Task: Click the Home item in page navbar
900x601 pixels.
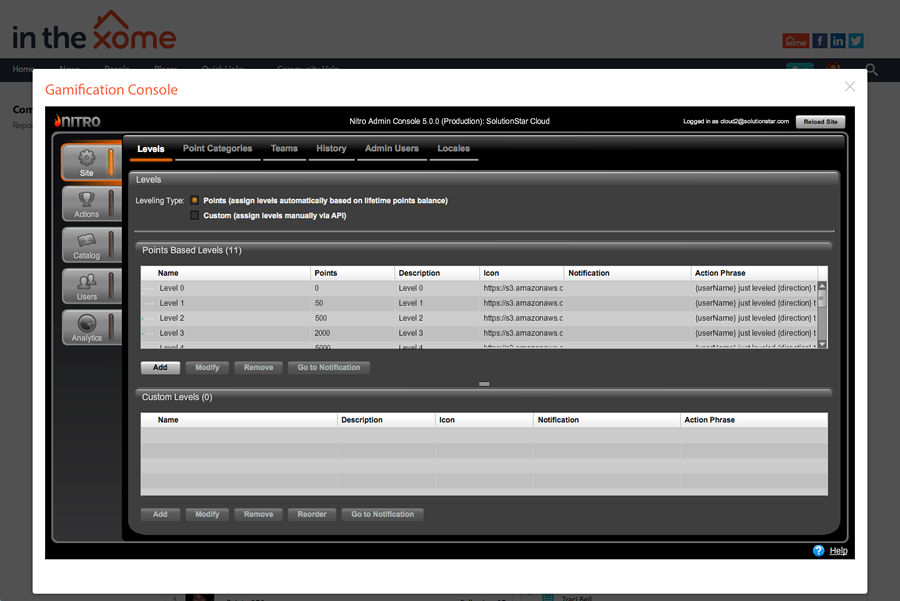Action: click(22, 69)
